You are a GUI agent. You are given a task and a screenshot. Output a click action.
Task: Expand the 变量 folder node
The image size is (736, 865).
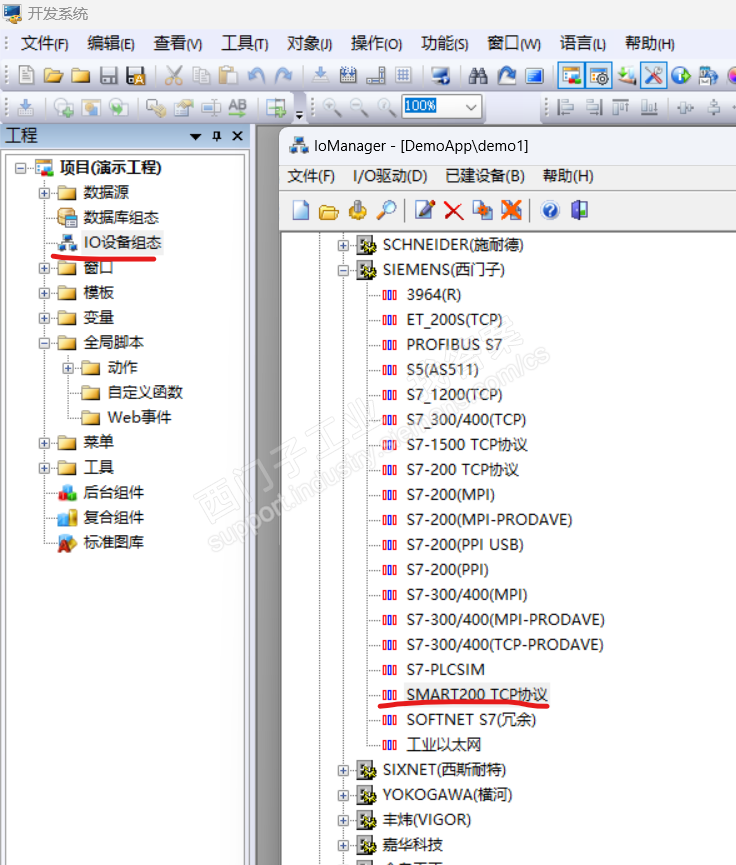[44, 318]
